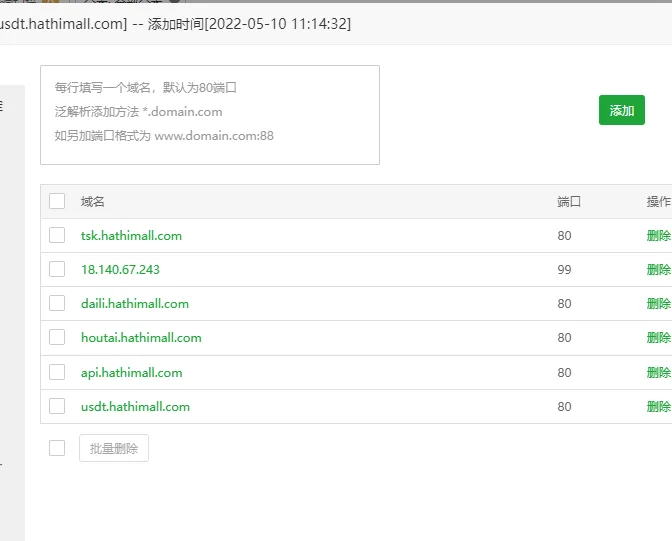This screenshot has width=672, height=541.
Task: Toggle the select-all checkbox beside 域名 header
Action: 57,201
